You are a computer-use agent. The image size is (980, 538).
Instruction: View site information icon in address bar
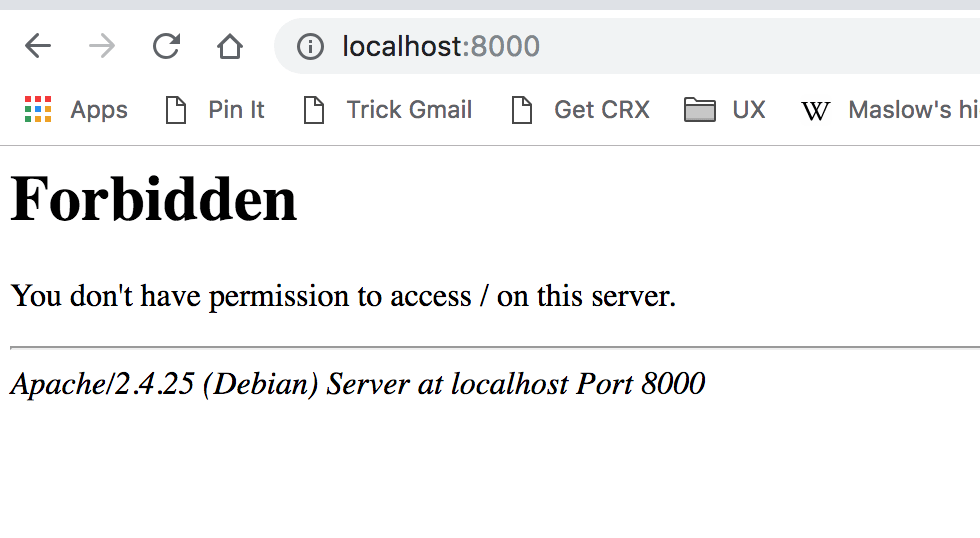point(310,46)
